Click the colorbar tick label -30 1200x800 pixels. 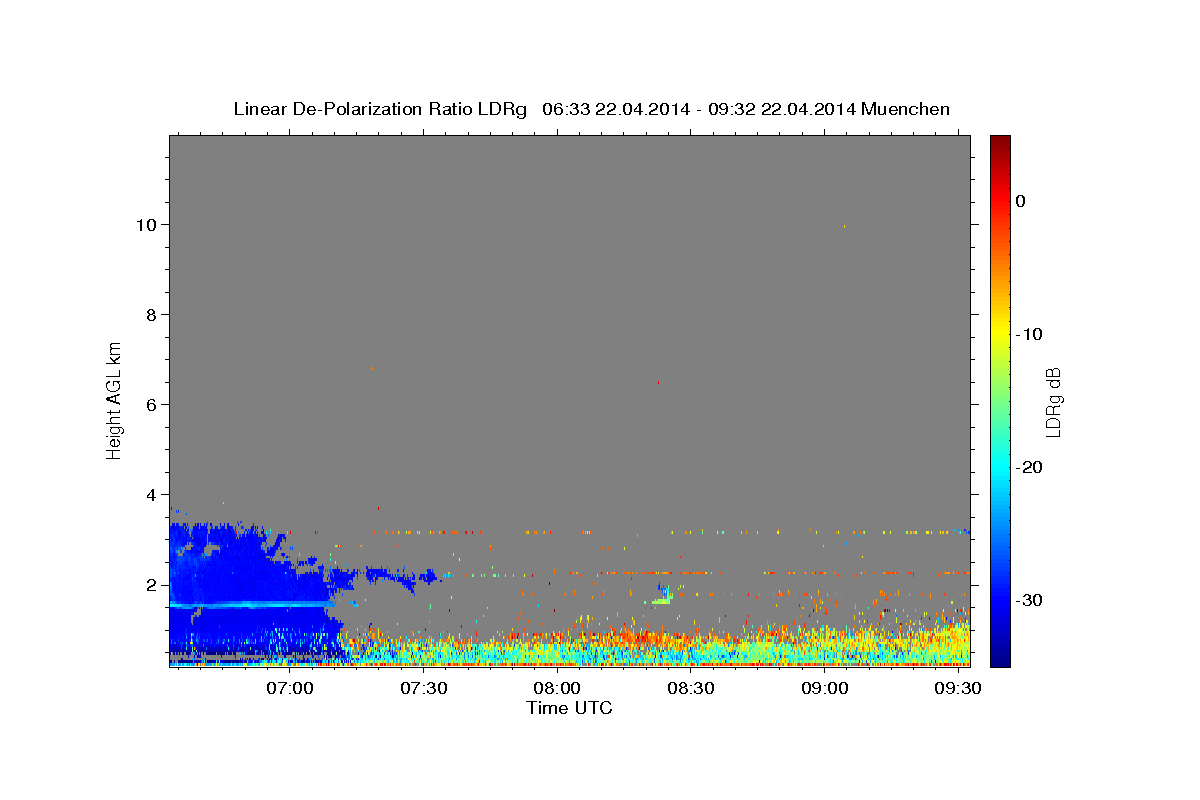point(1029,600)
